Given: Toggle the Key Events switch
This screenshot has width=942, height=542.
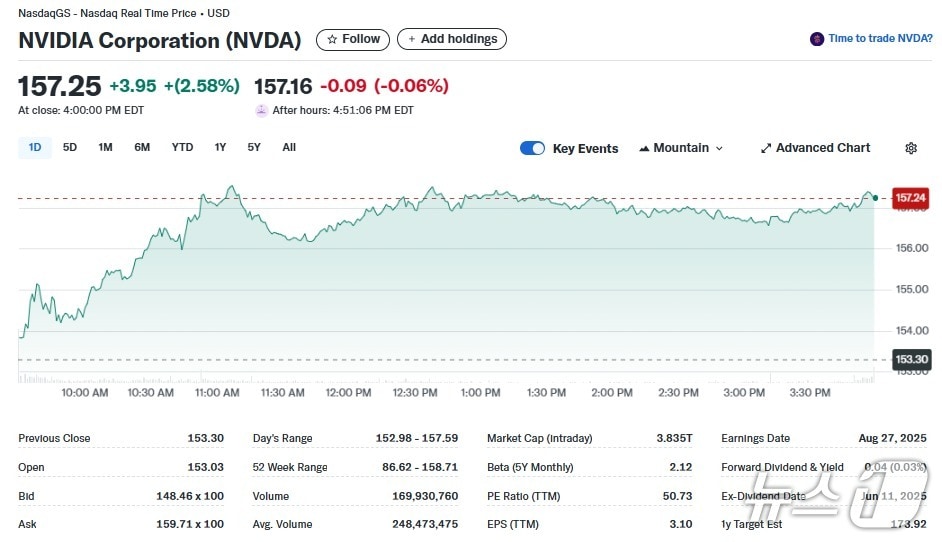Looking at the screenshot, I should [x=532, y=148].
